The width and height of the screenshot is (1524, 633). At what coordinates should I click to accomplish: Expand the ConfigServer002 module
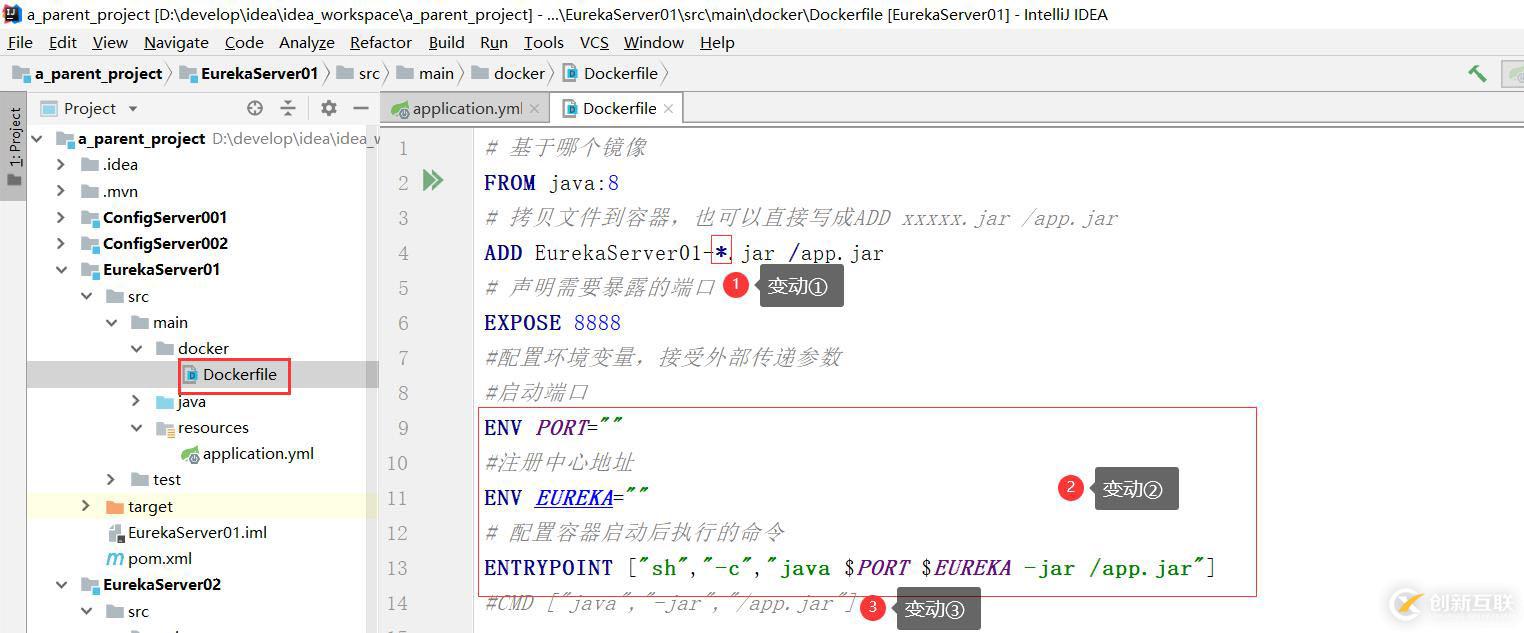[x=62, y=243]
